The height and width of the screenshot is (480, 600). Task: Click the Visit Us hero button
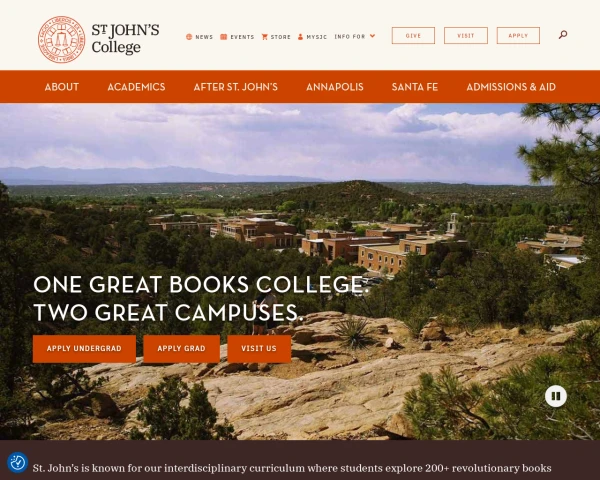(259, 349)
